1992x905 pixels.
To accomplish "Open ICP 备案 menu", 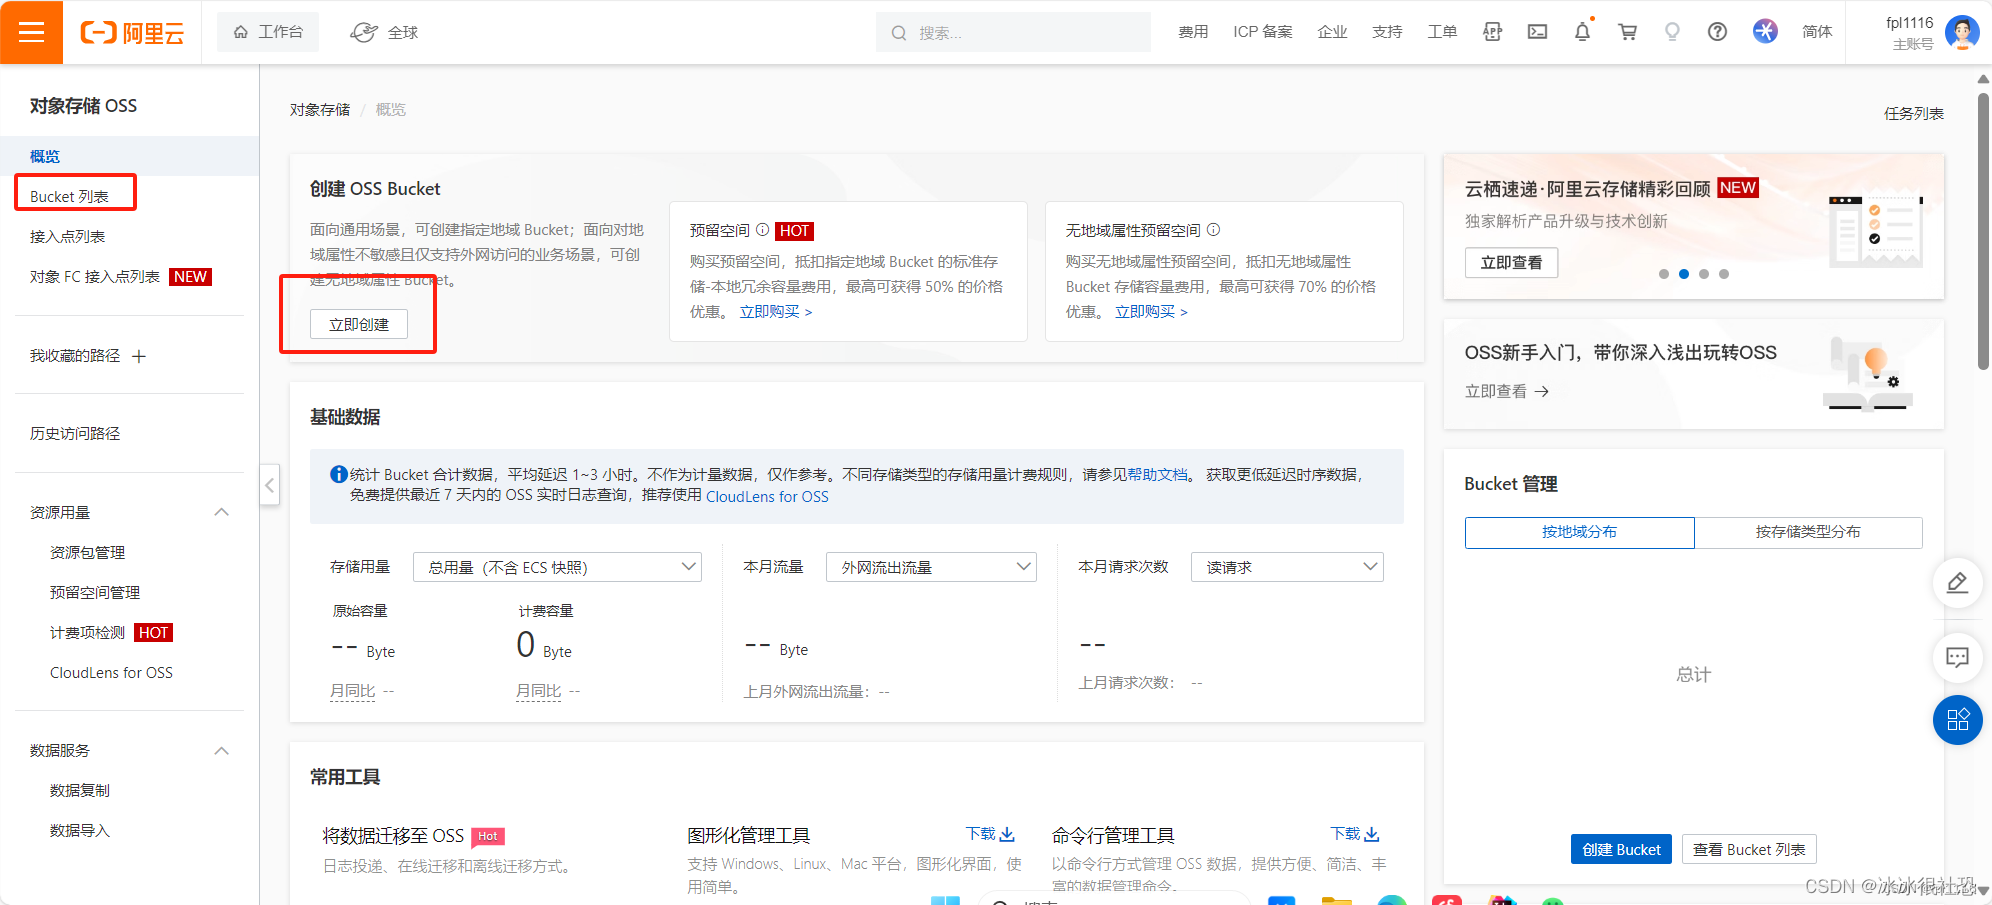I will click(x=1263, y=32).
